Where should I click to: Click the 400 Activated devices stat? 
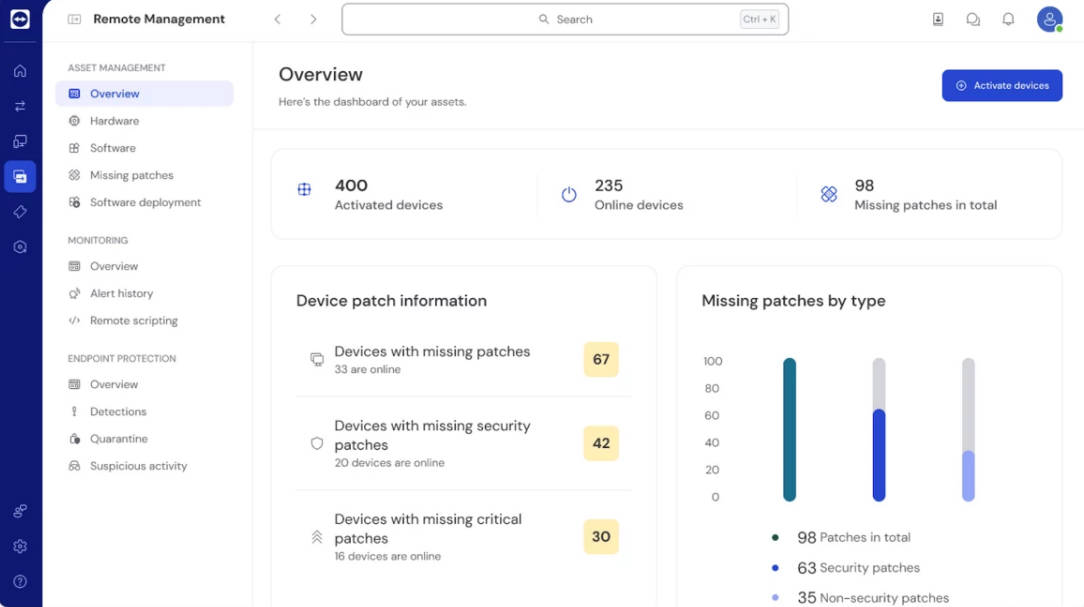click(389, 195)
